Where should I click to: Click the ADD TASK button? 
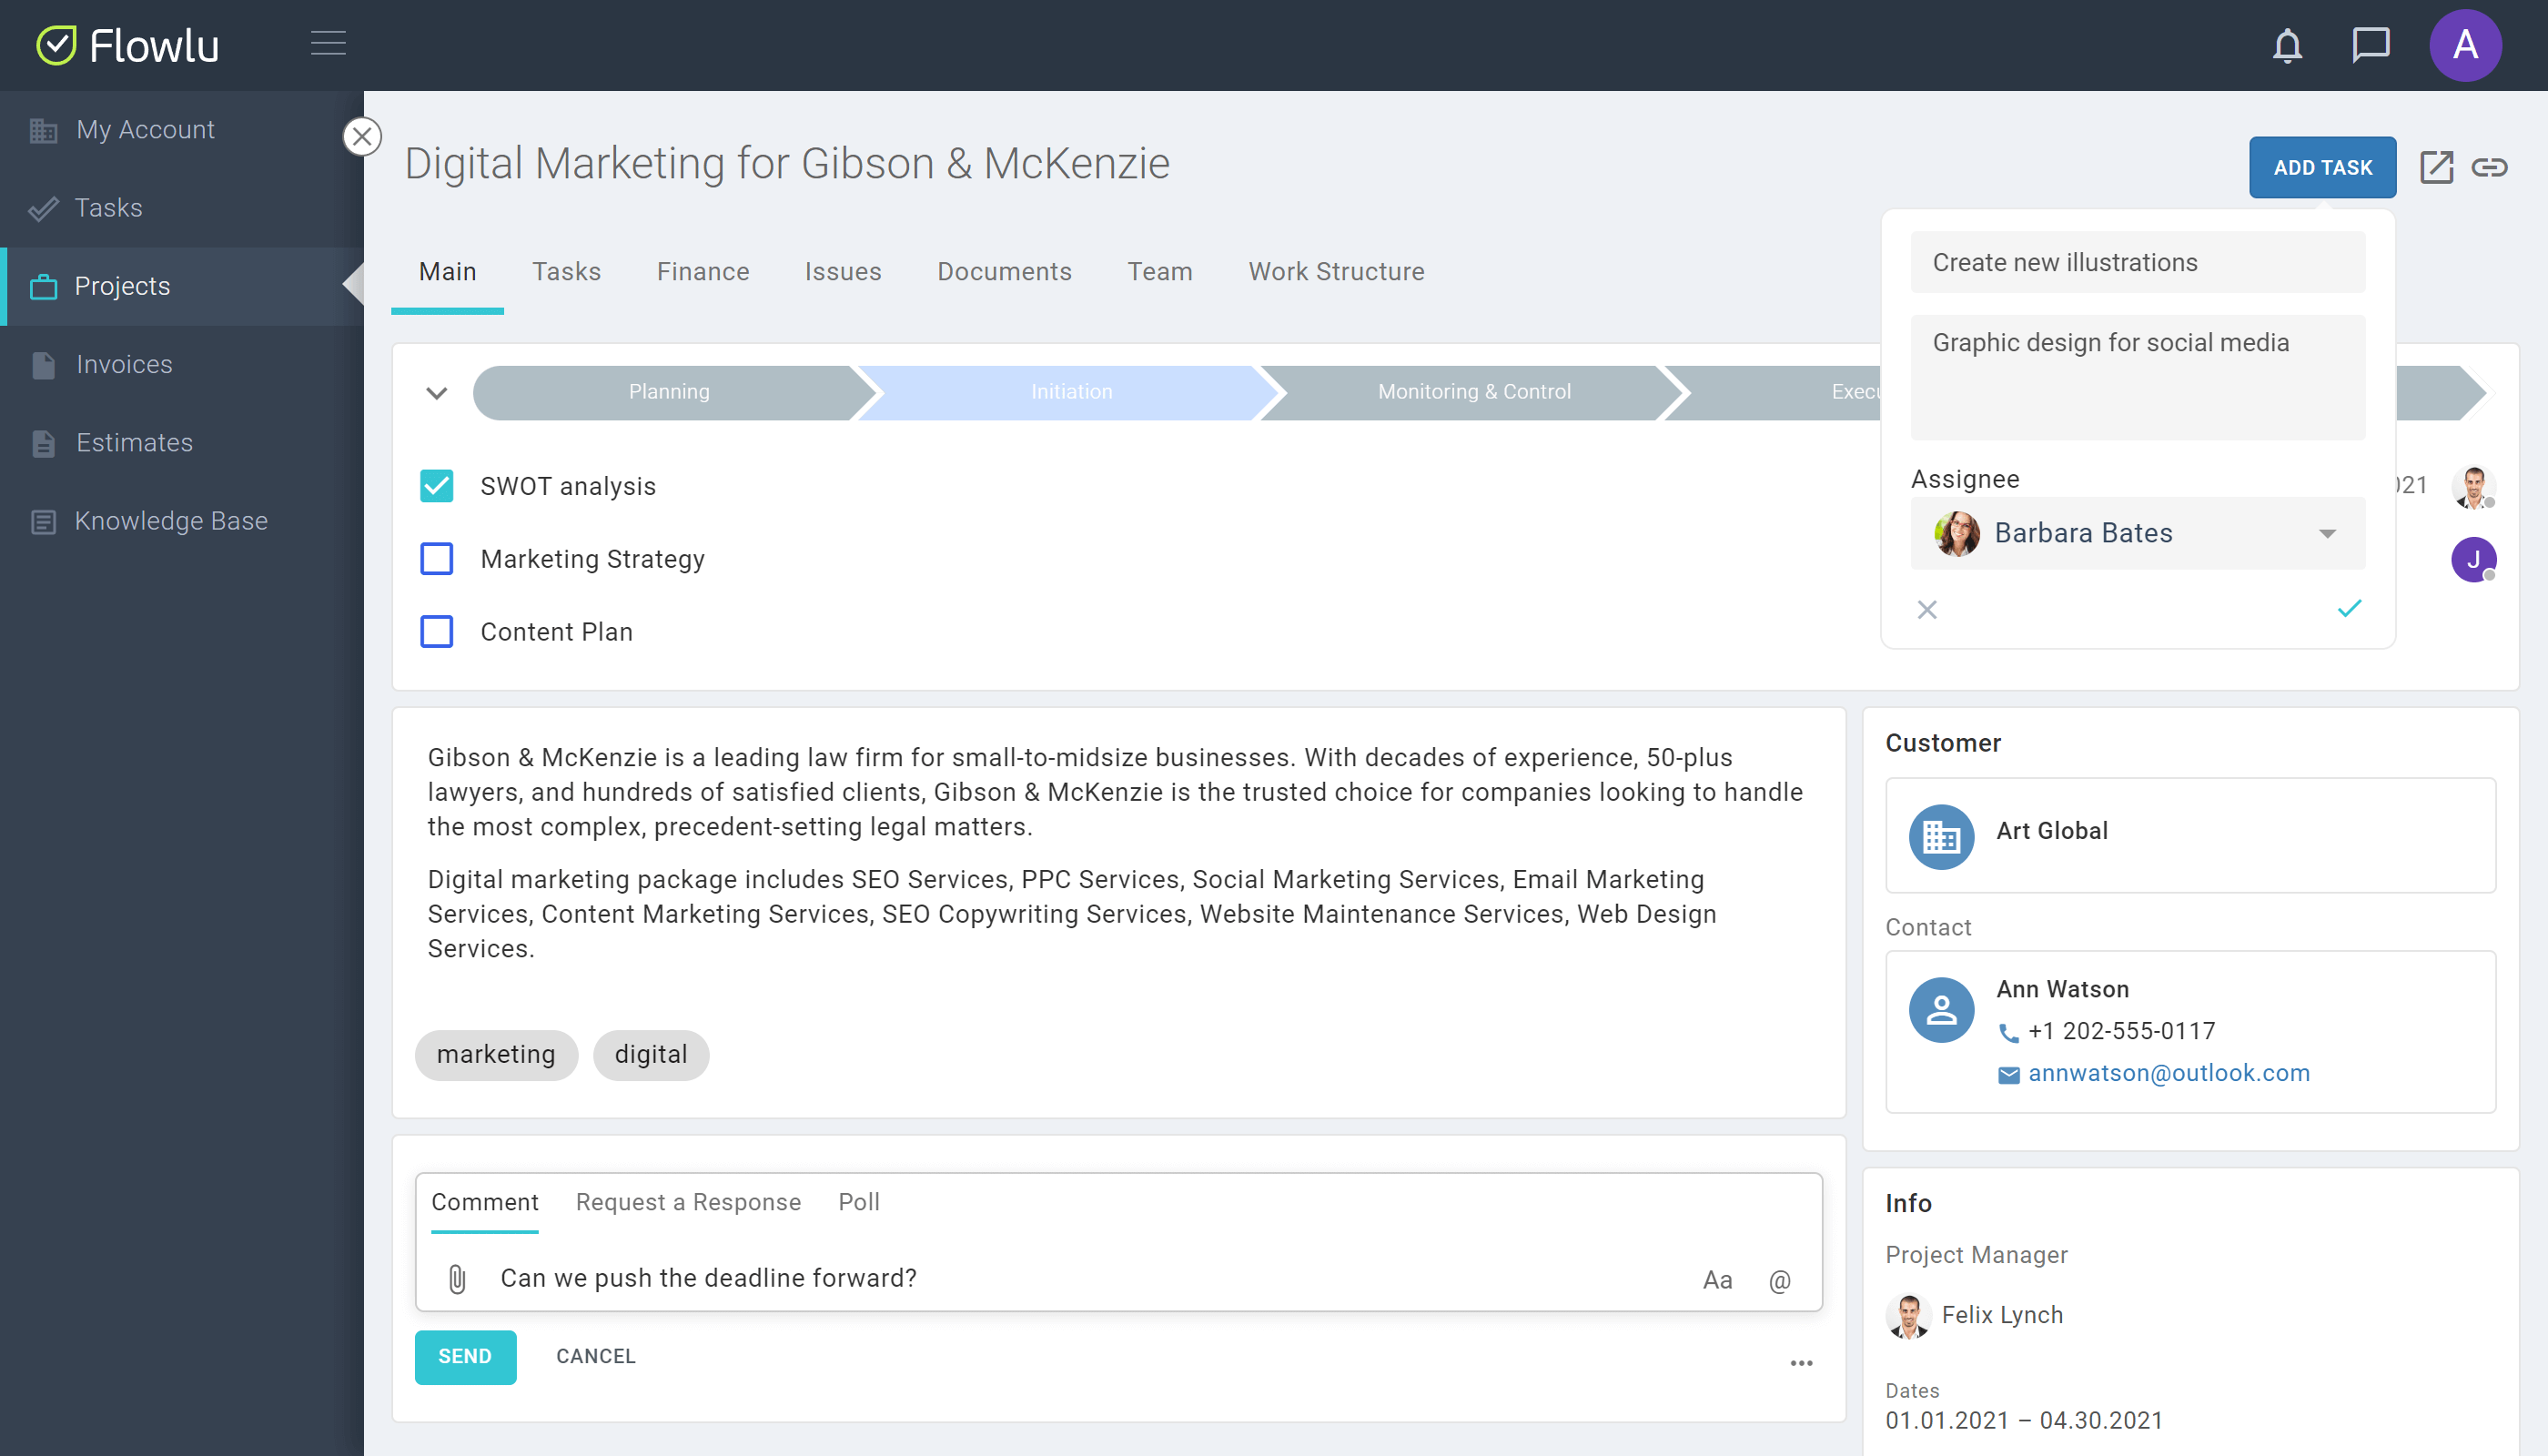pyautogui.click(x=2322, y=167)
